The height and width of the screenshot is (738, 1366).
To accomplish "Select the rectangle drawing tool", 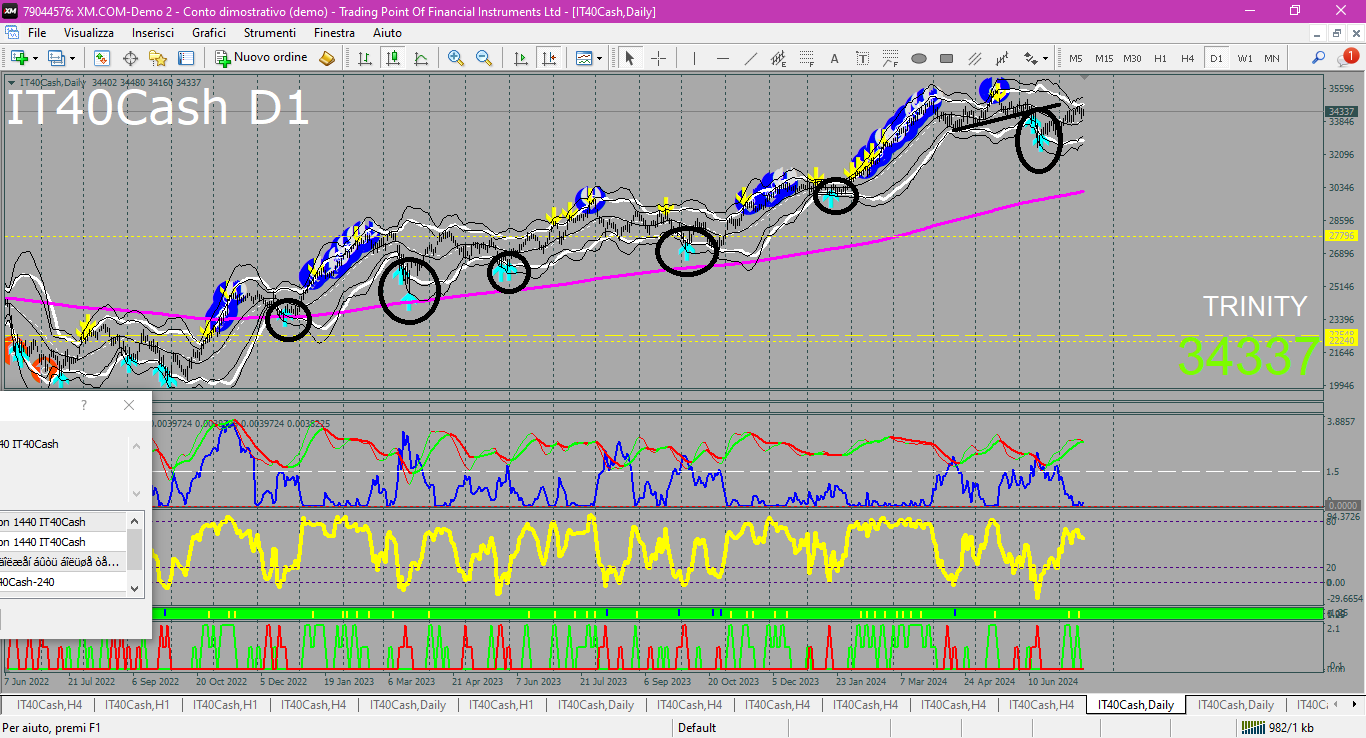I will [946, 58].
